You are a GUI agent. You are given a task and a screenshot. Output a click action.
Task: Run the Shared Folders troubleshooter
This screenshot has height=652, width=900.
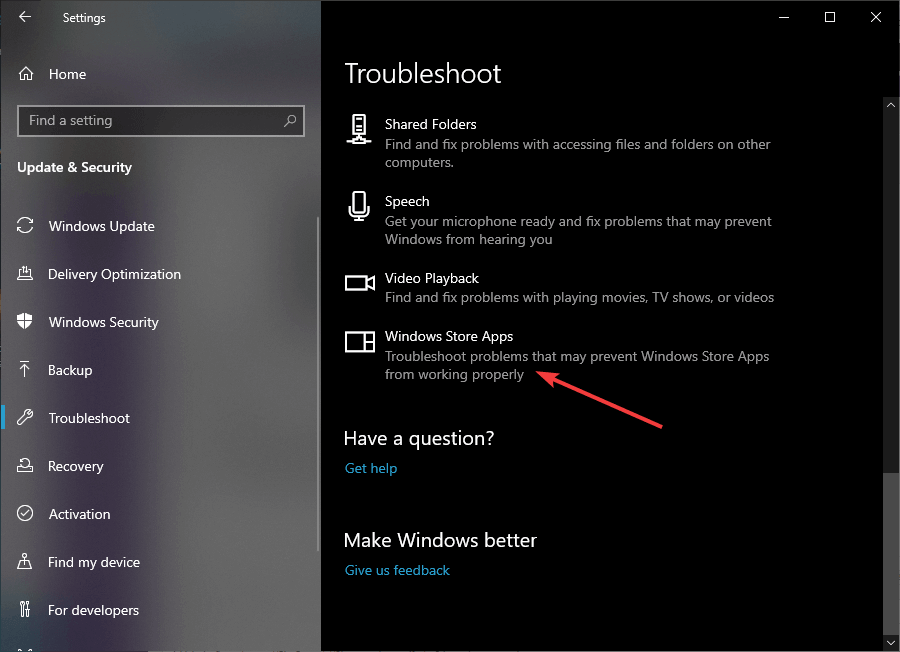[x=560, y=142]
